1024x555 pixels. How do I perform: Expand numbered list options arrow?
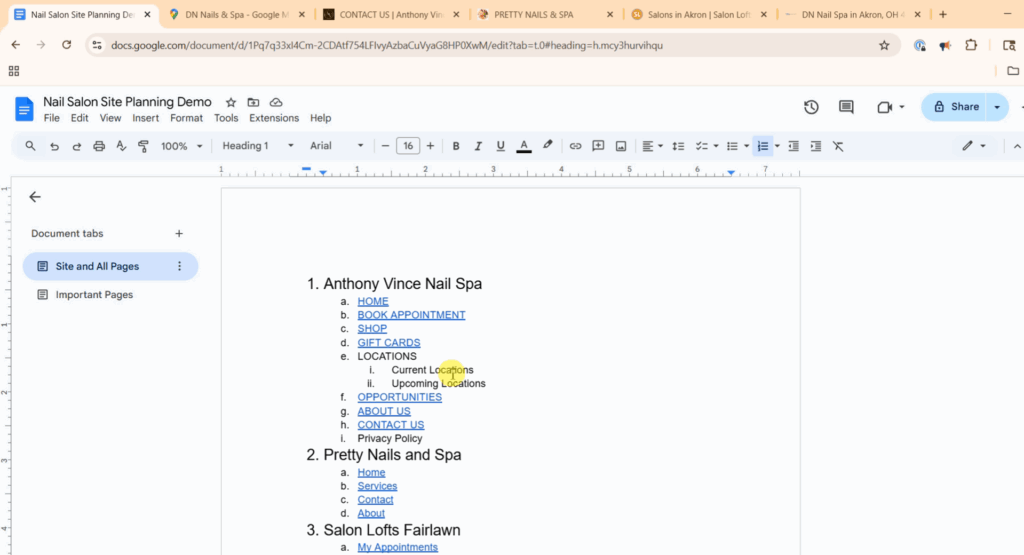click(x=777, y=146)
